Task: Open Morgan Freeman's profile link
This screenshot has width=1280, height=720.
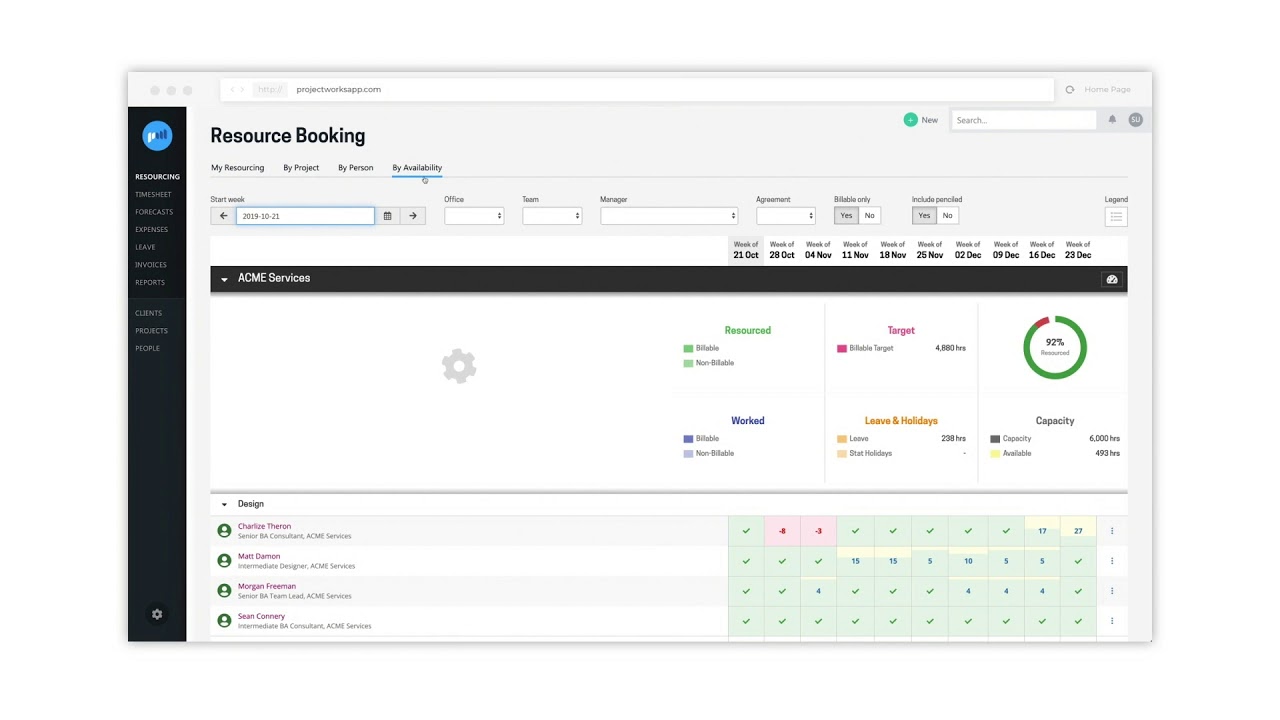Action: [267, 586]
